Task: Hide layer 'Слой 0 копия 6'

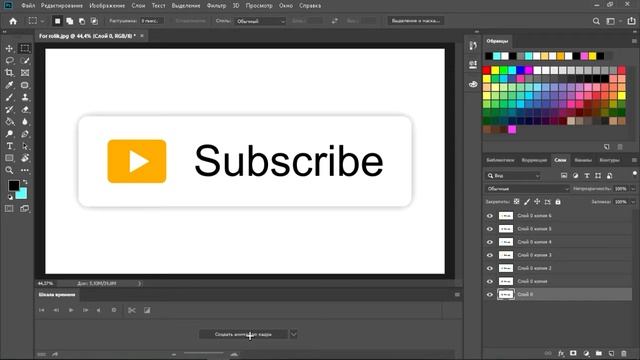Action: click(x=490, y=216)
